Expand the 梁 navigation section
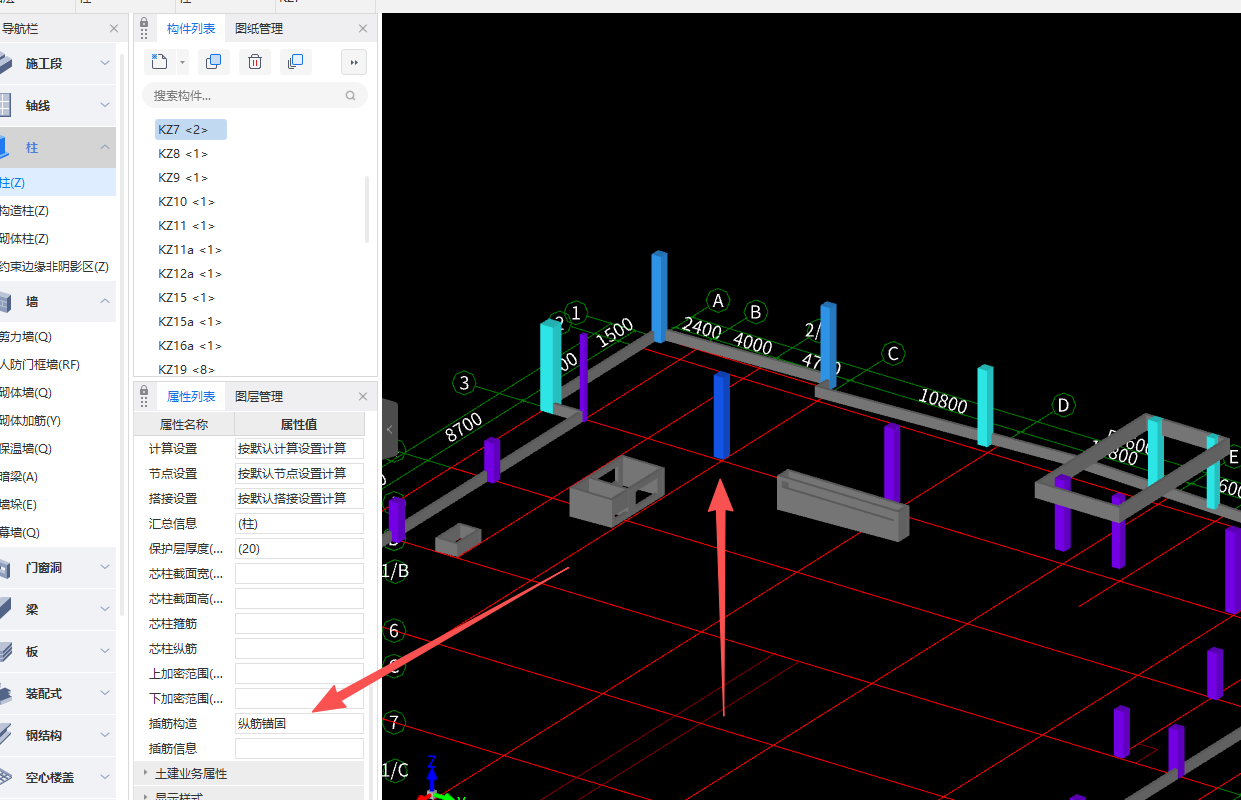 pyautogui.click(x=105, y=609)
